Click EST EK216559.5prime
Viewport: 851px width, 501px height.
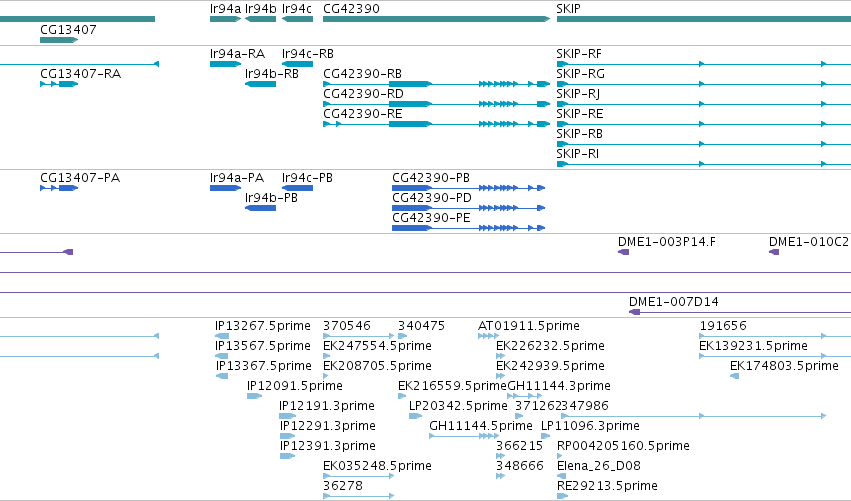pos(452,386)
